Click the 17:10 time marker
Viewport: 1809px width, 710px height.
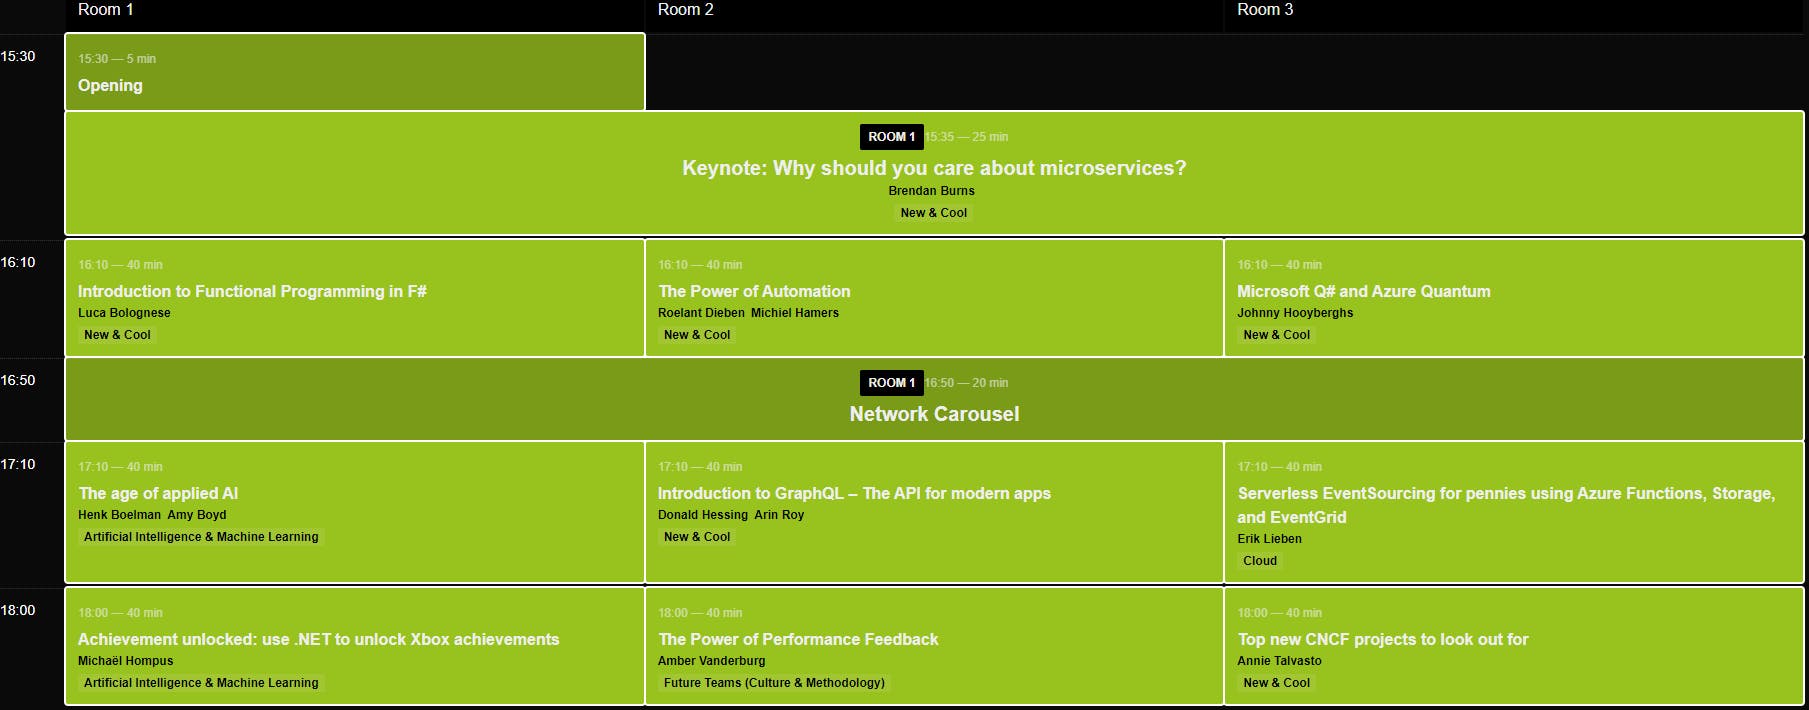click(18, 464)
